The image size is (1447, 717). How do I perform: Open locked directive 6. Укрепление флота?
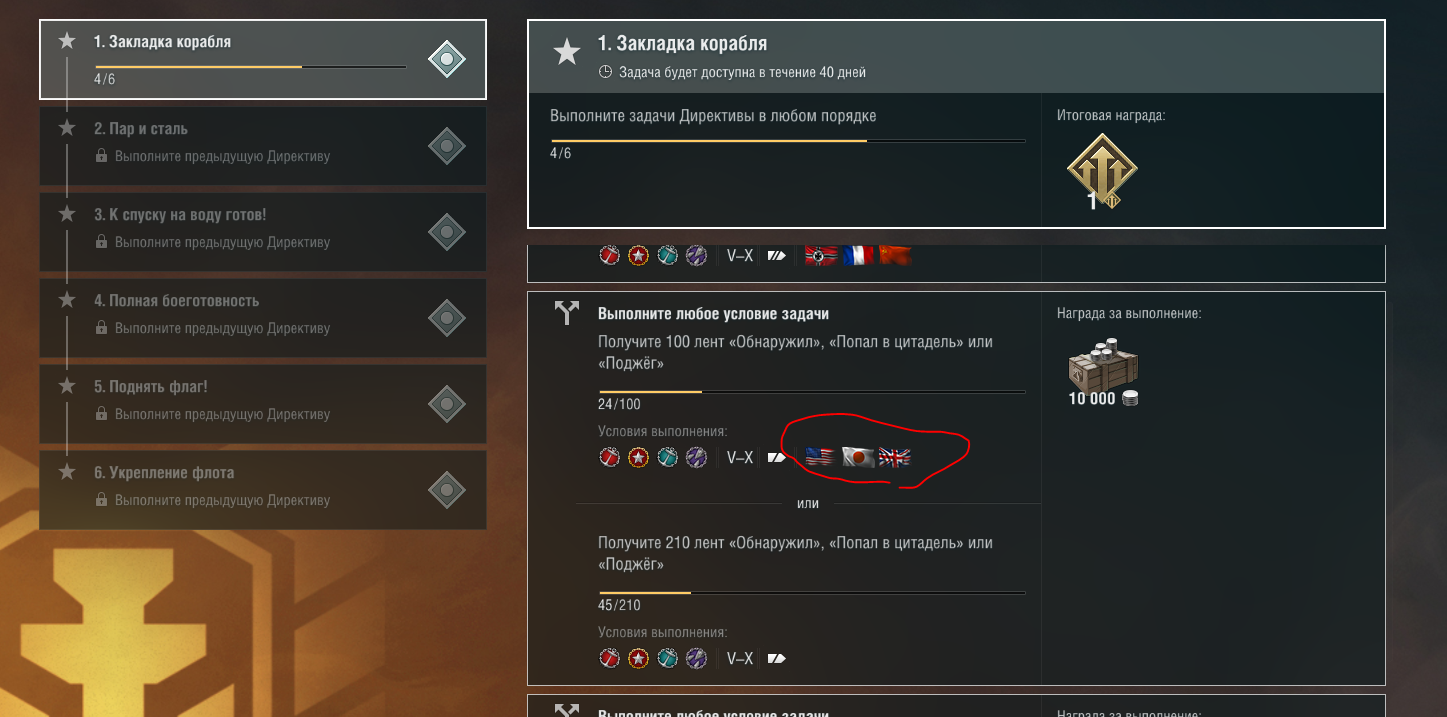pos(263,490)
